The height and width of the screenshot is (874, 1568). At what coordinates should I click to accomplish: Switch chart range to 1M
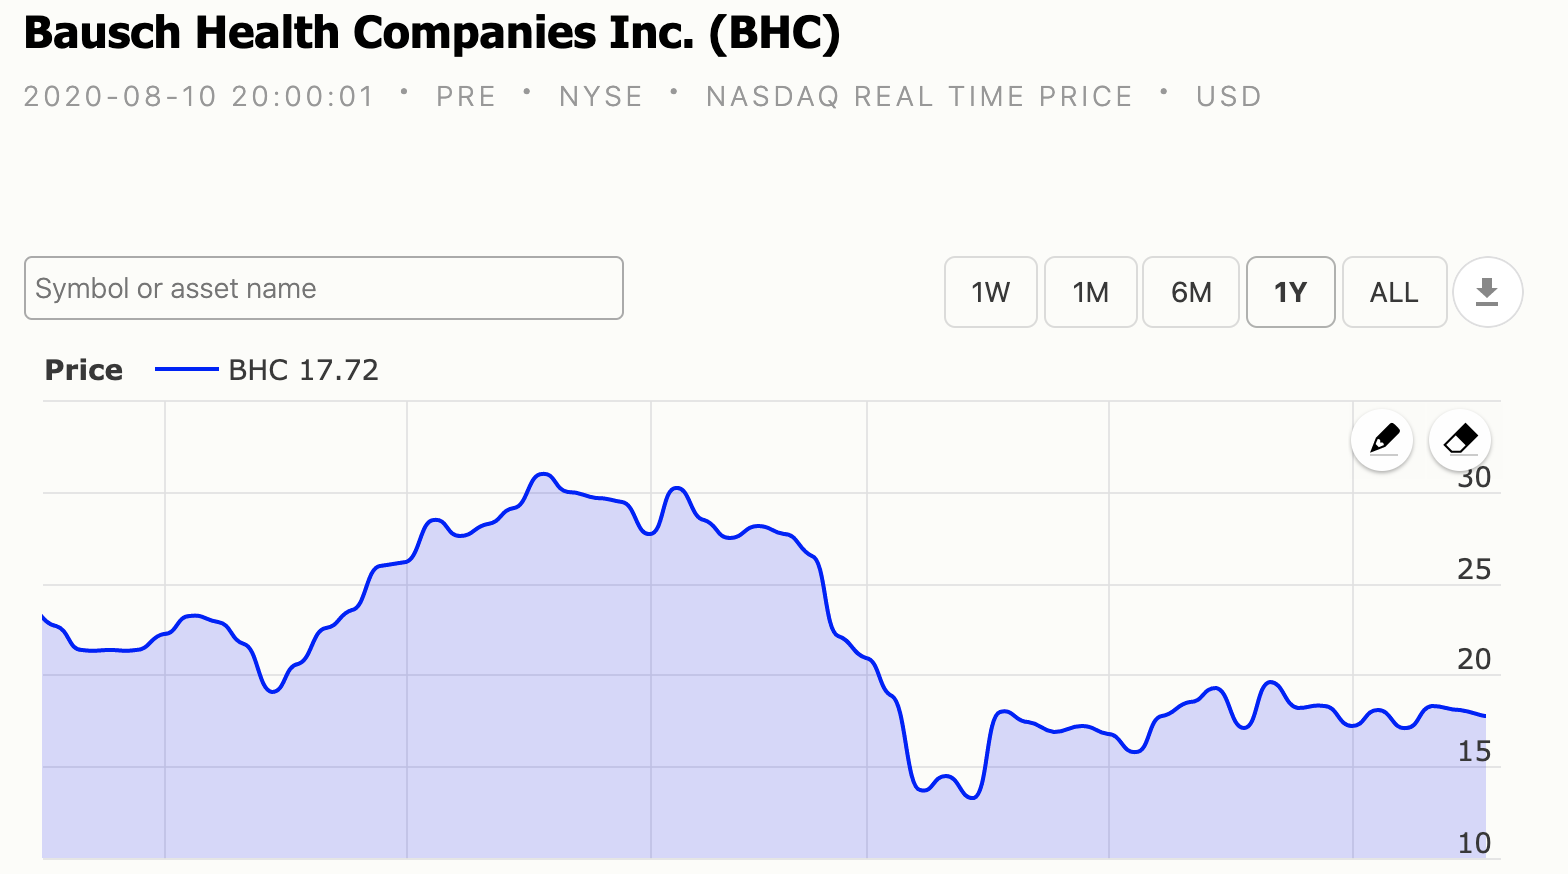[1090, 292]
